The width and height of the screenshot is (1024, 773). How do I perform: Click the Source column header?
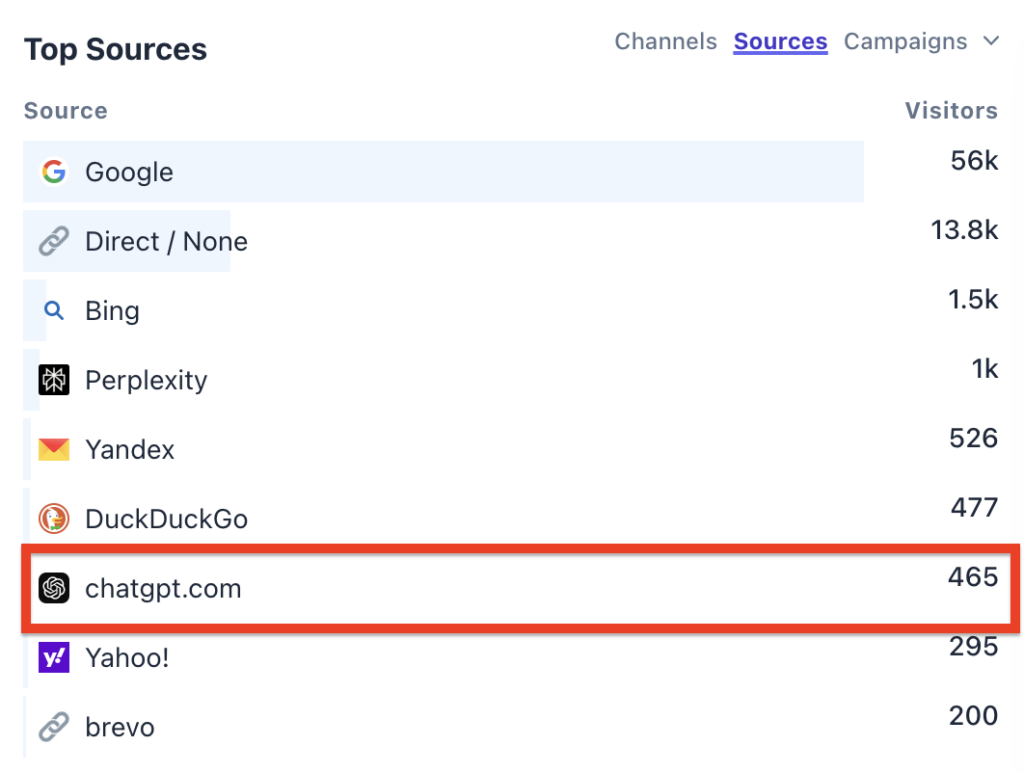[65, 110]
